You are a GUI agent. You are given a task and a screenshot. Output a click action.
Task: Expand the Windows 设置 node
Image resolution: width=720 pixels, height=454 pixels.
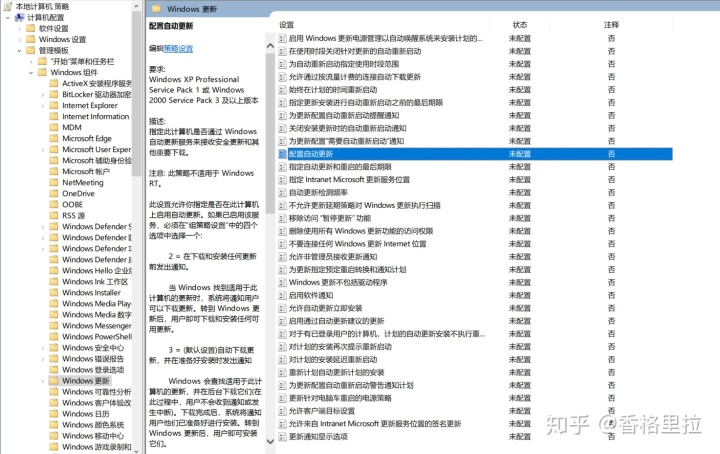19,39
